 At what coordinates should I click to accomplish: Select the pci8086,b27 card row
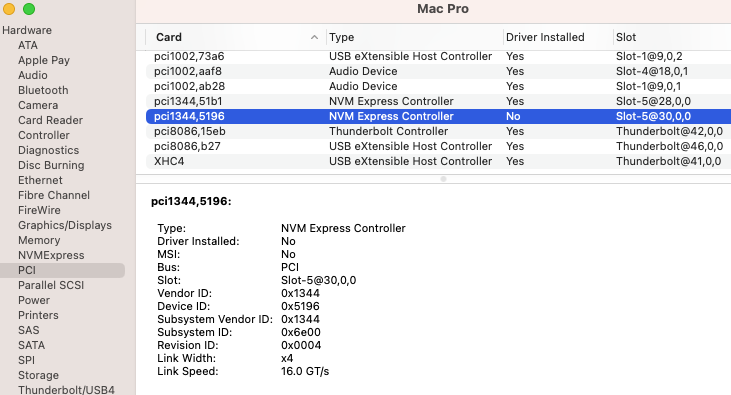(x=438, y=146)
